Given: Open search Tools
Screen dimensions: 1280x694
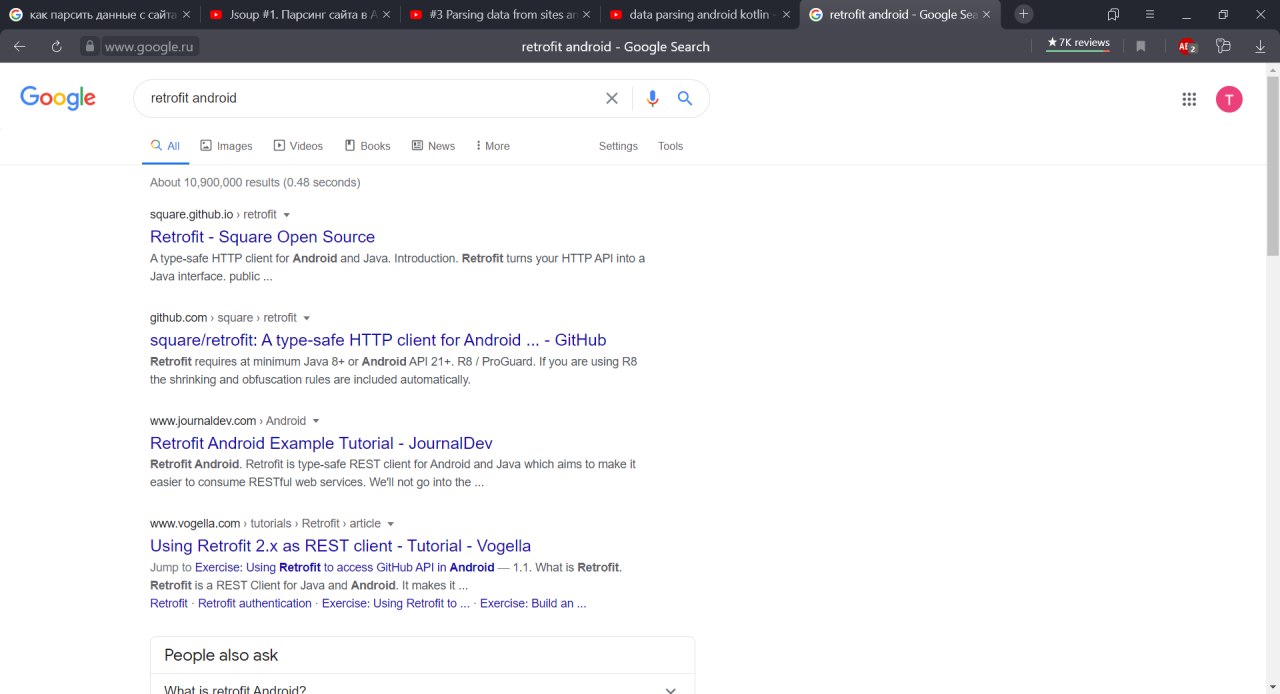Looking at the screenshot, I should click(x=670, y=146).
